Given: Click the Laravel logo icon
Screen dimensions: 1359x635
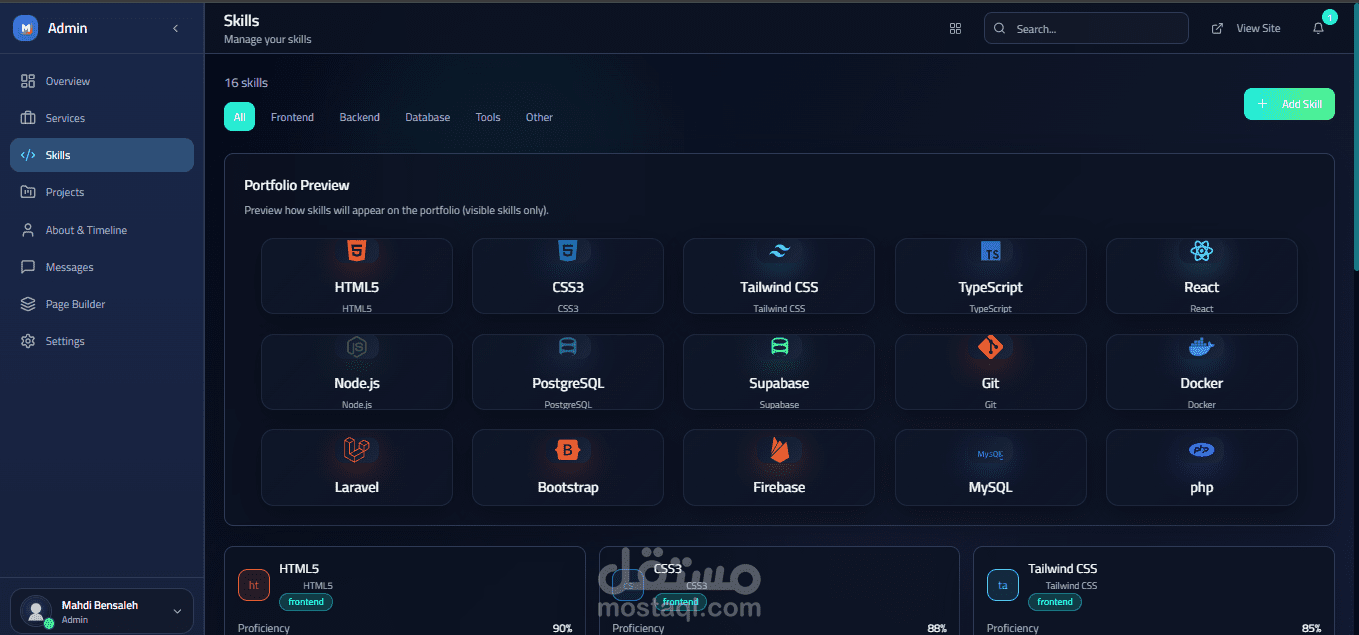Looking at the screenshot, I should (356, 451).
